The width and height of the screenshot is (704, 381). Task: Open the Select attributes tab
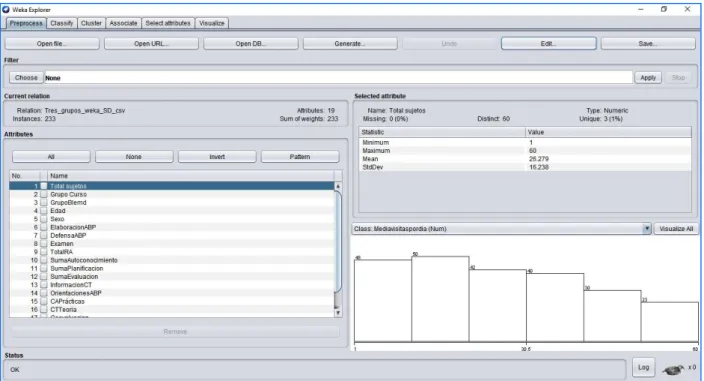[168, 23]
